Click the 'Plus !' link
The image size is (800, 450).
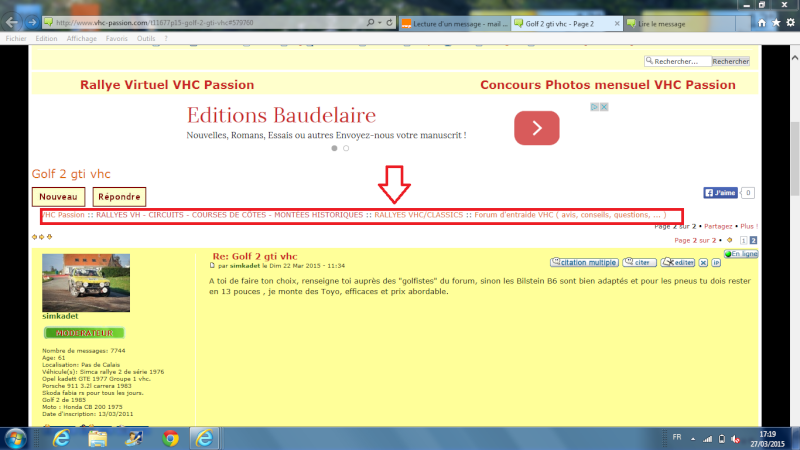749,227
